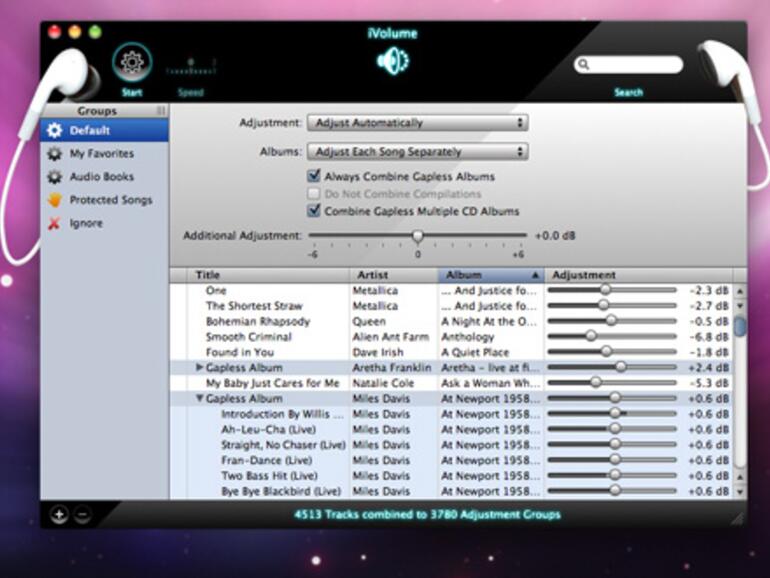Open My Favorites group

100,154
